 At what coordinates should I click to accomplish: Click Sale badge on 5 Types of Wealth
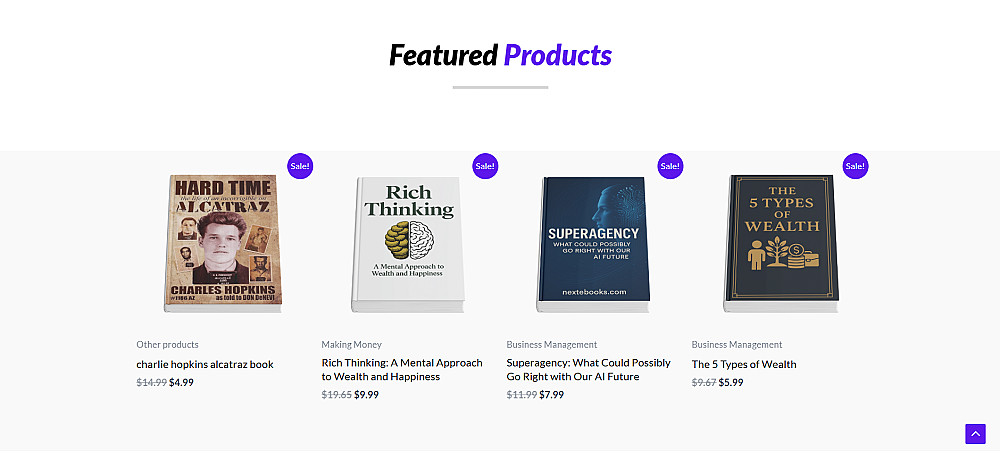(x=855, y=166)
